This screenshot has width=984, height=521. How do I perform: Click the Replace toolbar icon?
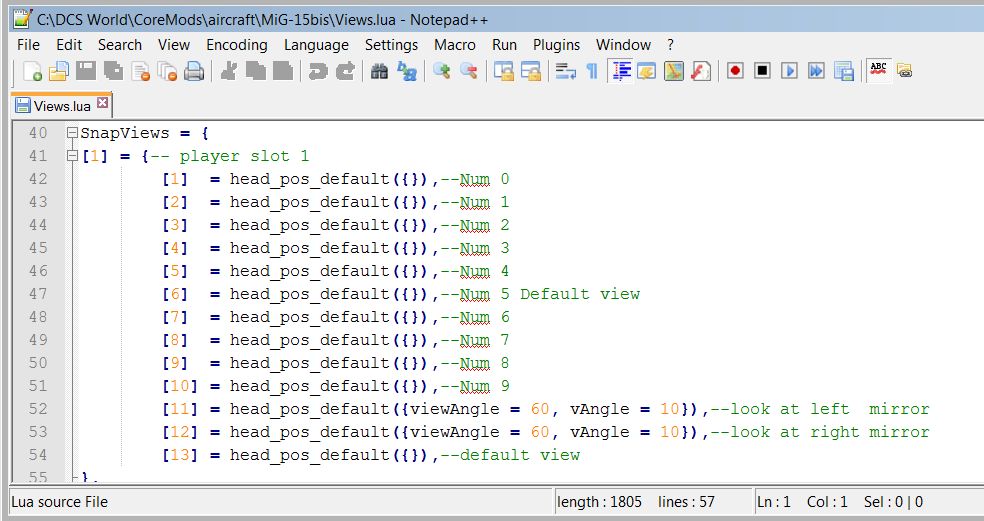tap(407, 71)
